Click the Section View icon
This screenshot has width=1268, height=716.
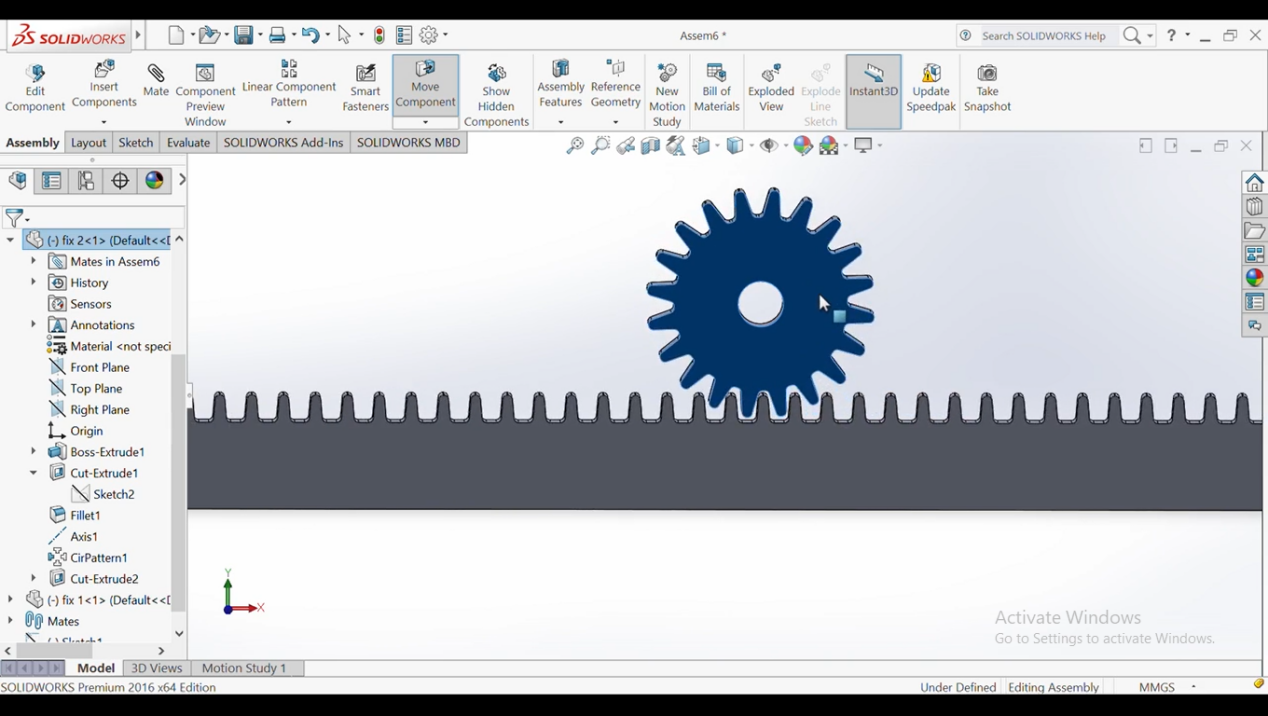click(651, 146)
